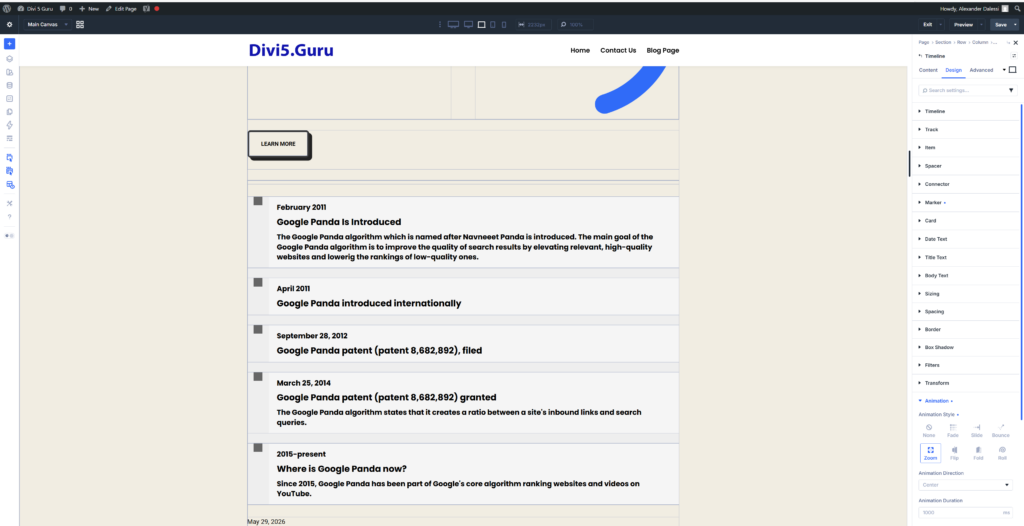Open Blog Page in site navigation
Image resolution: width=1024 pixels, height=526 pixels.
[x=663, y=50]
